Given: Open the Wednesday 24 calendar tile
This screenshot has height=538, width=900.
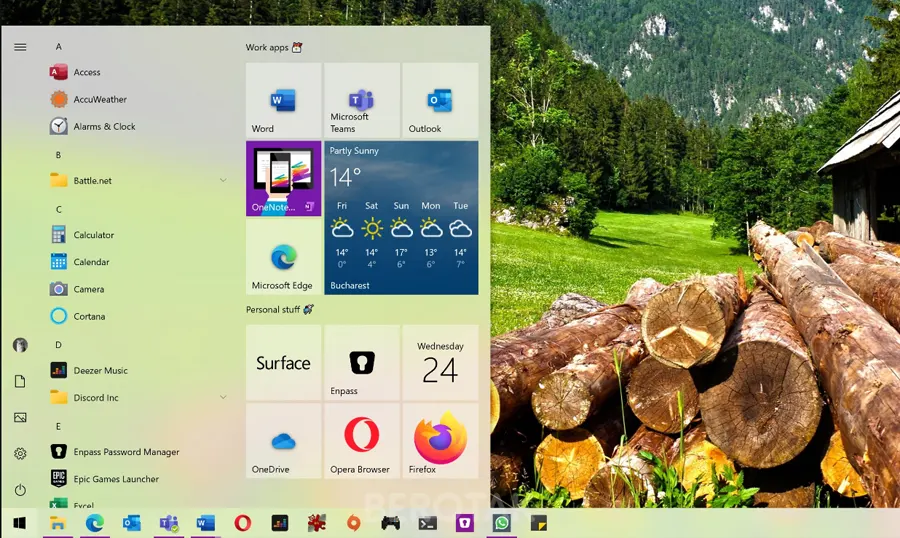Looking at the screenshot, I should (440, 362).
